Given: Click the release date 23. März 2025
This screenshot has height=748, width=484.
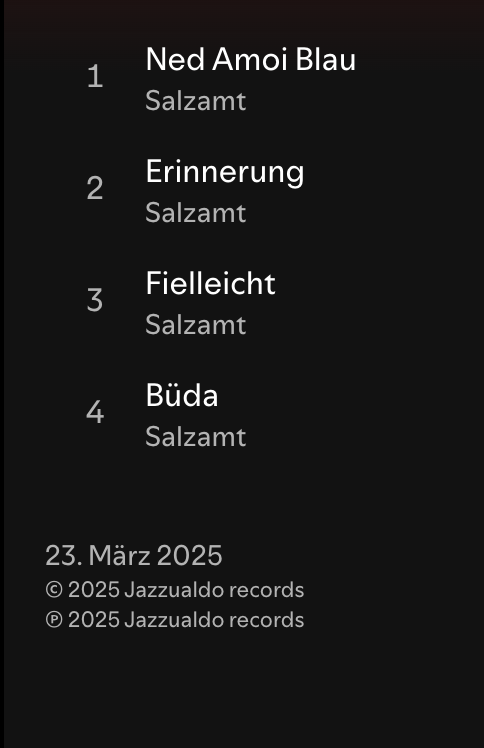Looking at the screenshot, I should click(134, 555).
